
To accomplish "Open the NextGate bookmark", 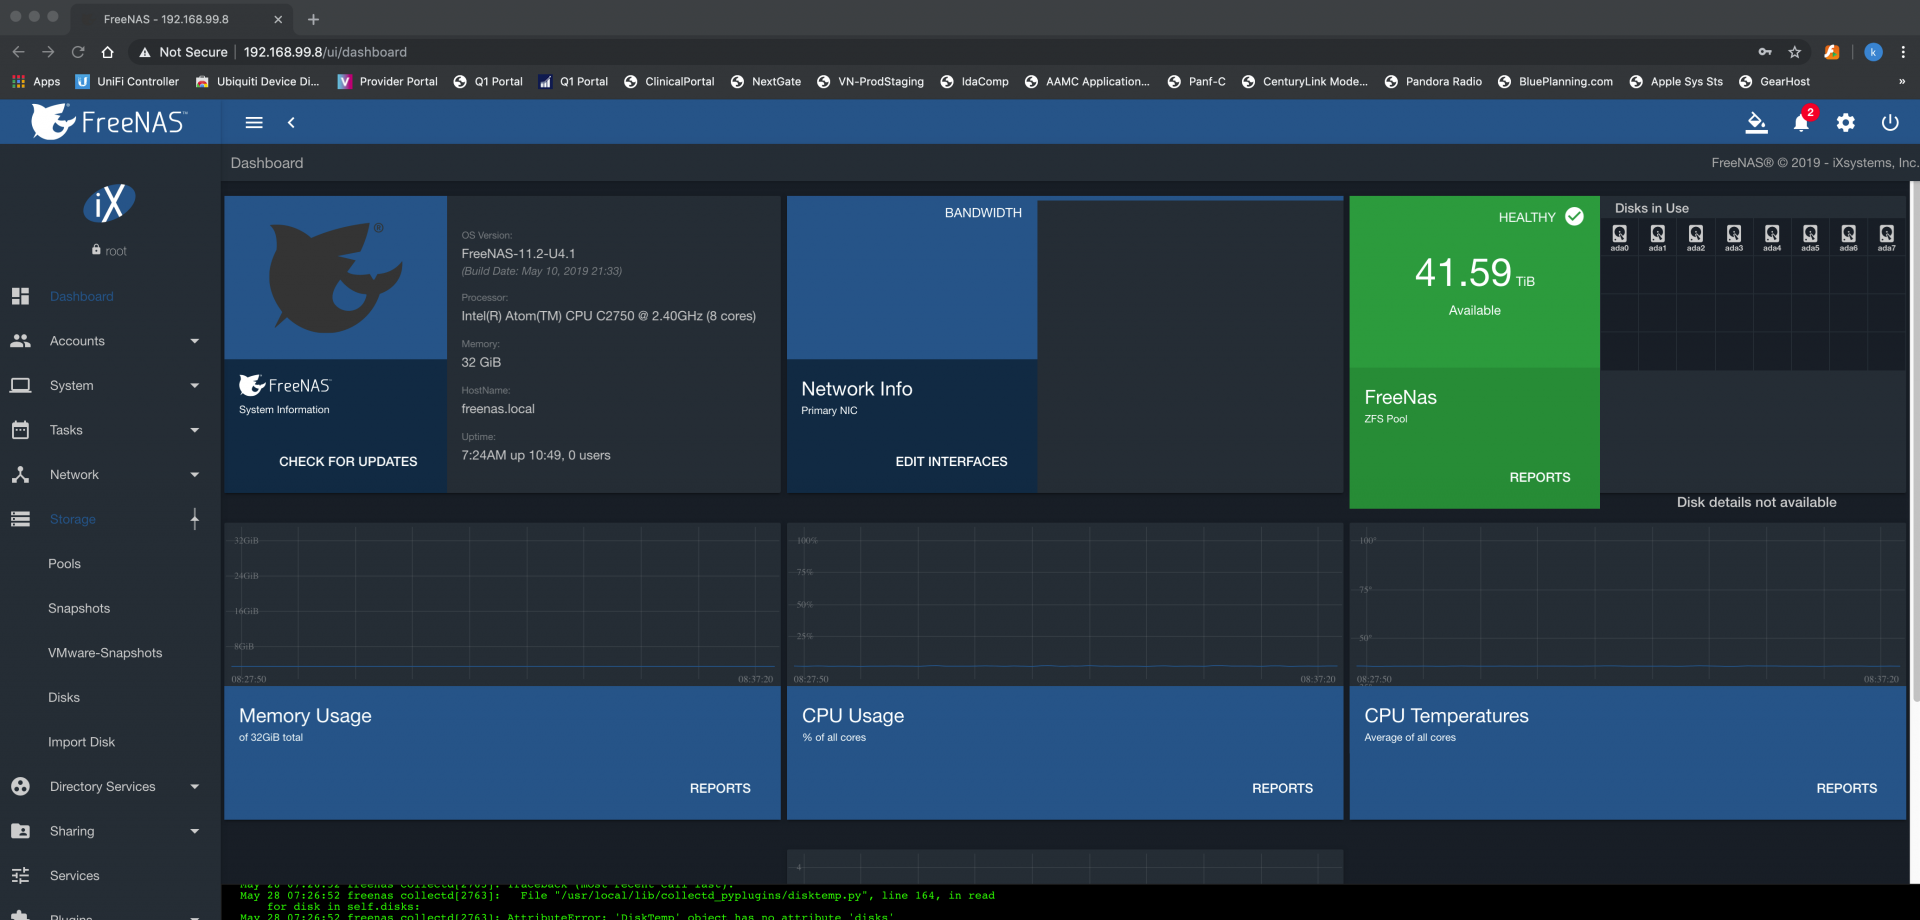I will click(766, 82).
